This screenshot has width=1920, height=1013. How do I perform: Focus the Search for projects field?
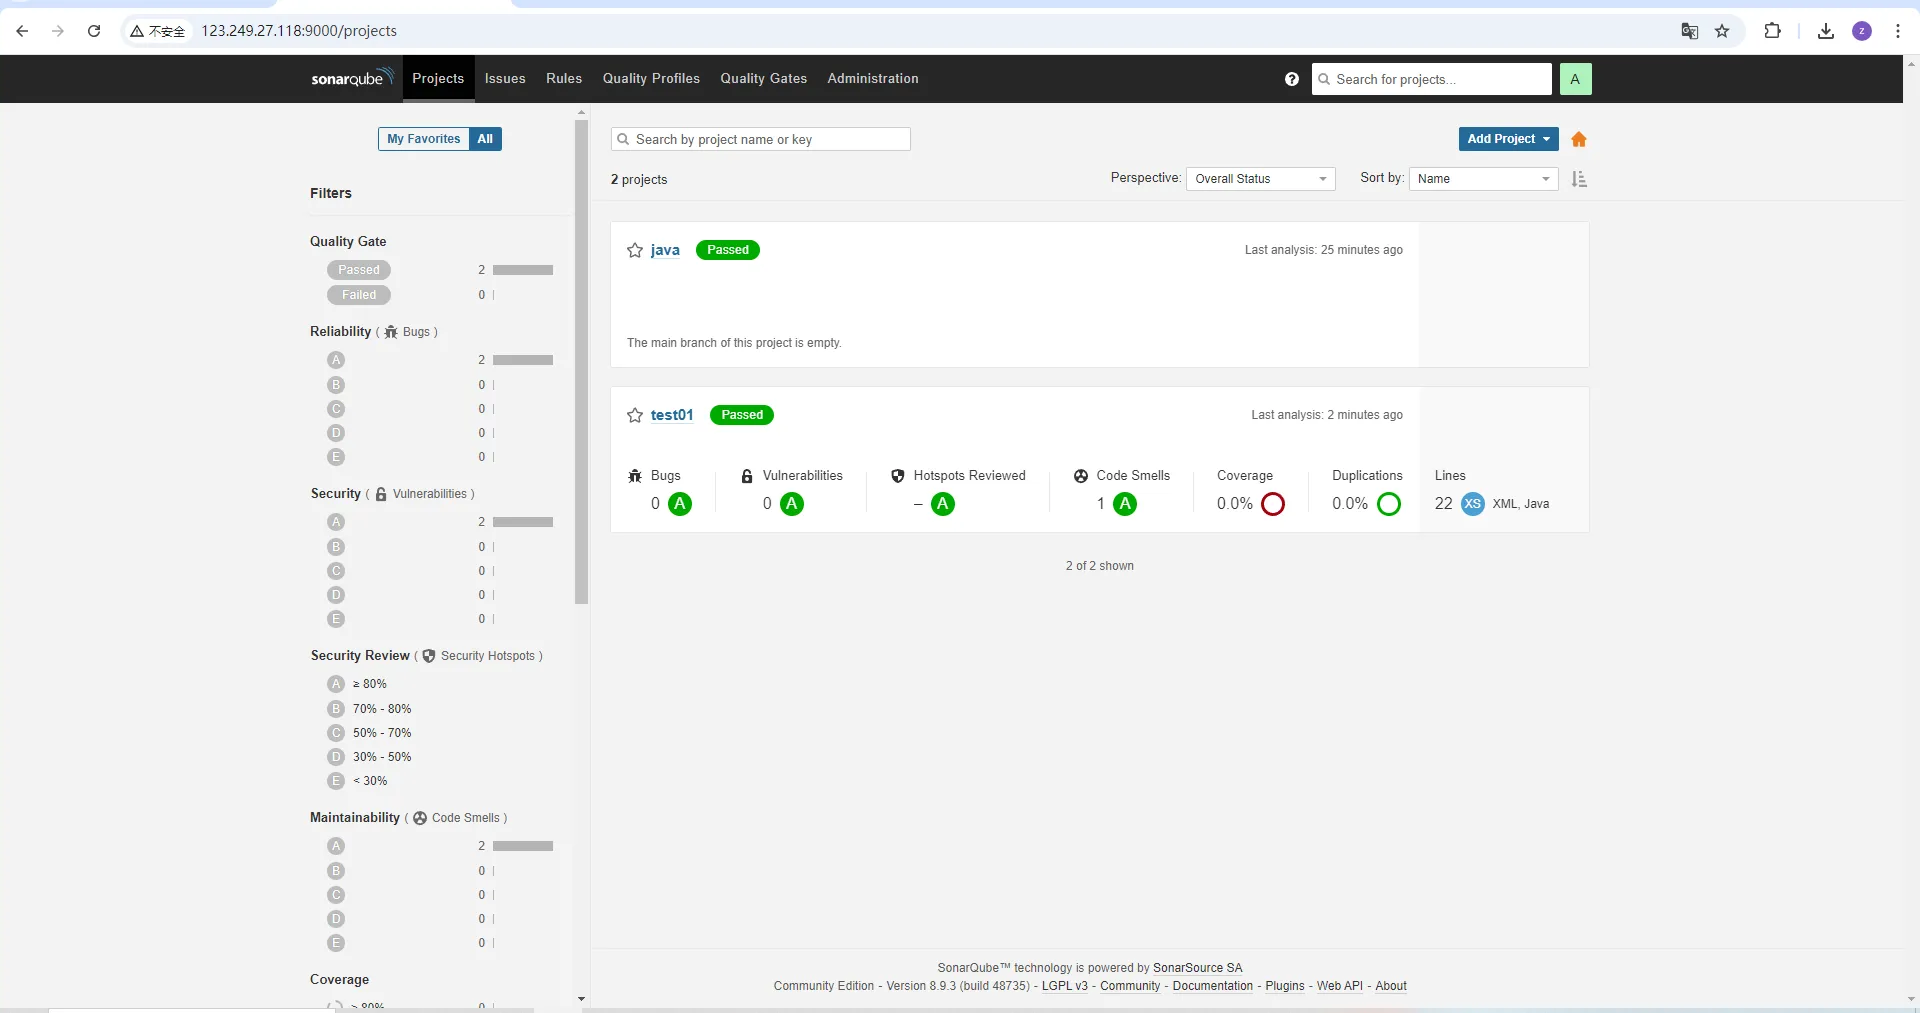pyautogui.click(x=1432, y=79)
